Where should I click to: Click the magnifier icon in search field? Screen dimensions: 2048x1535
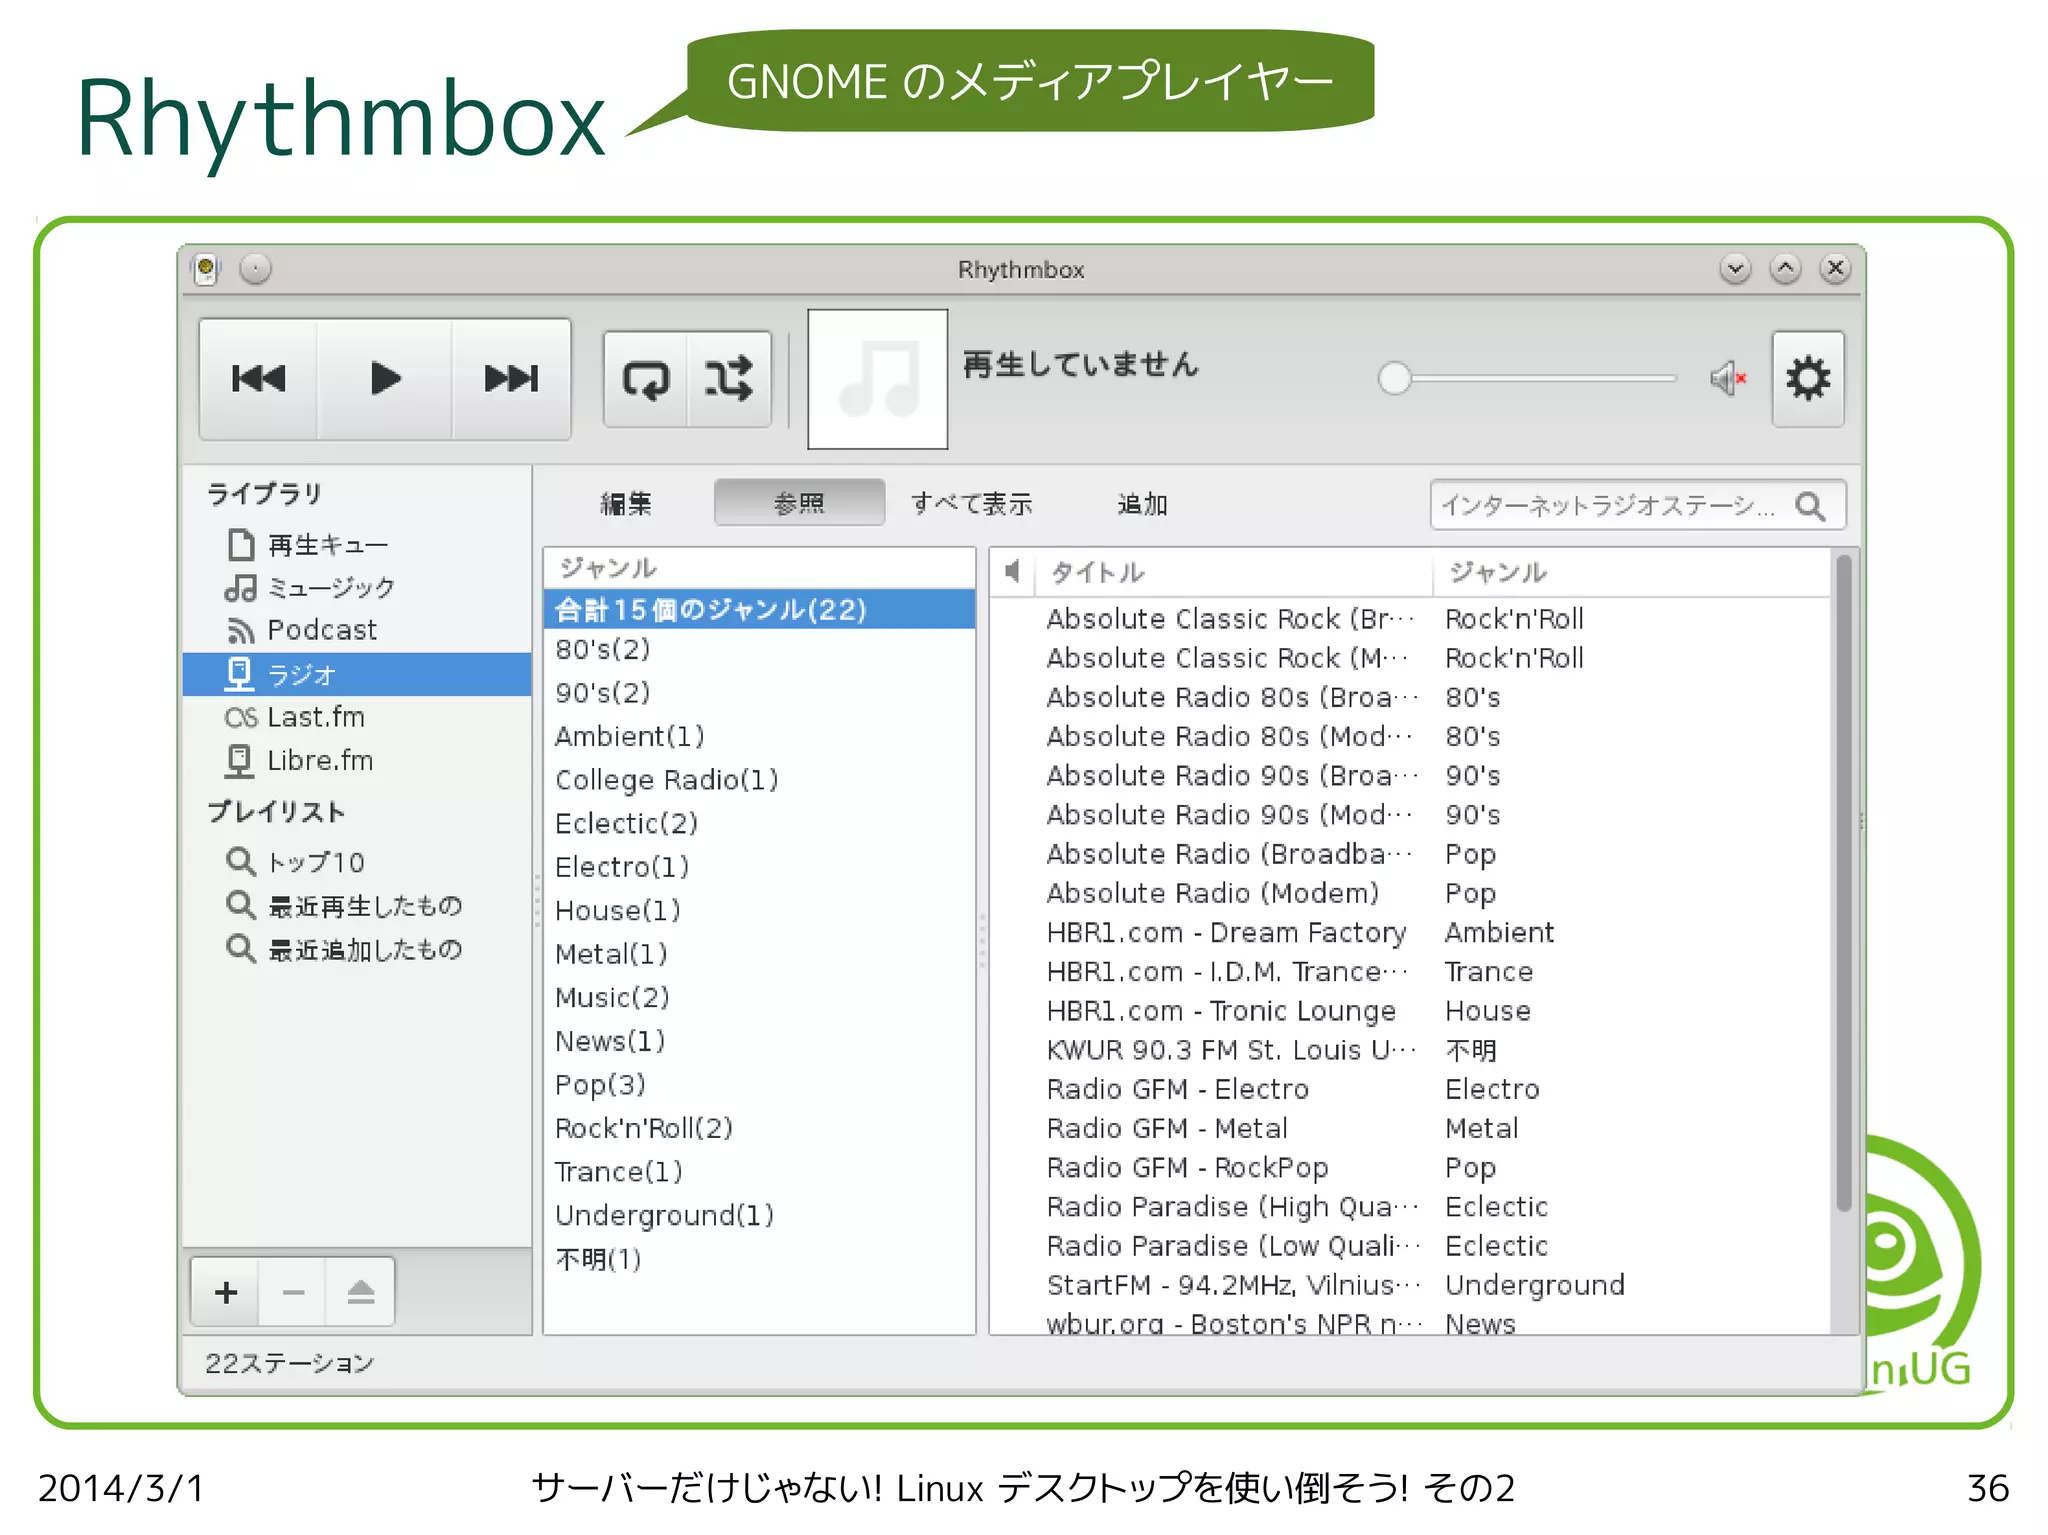[x=1811, y=506]
